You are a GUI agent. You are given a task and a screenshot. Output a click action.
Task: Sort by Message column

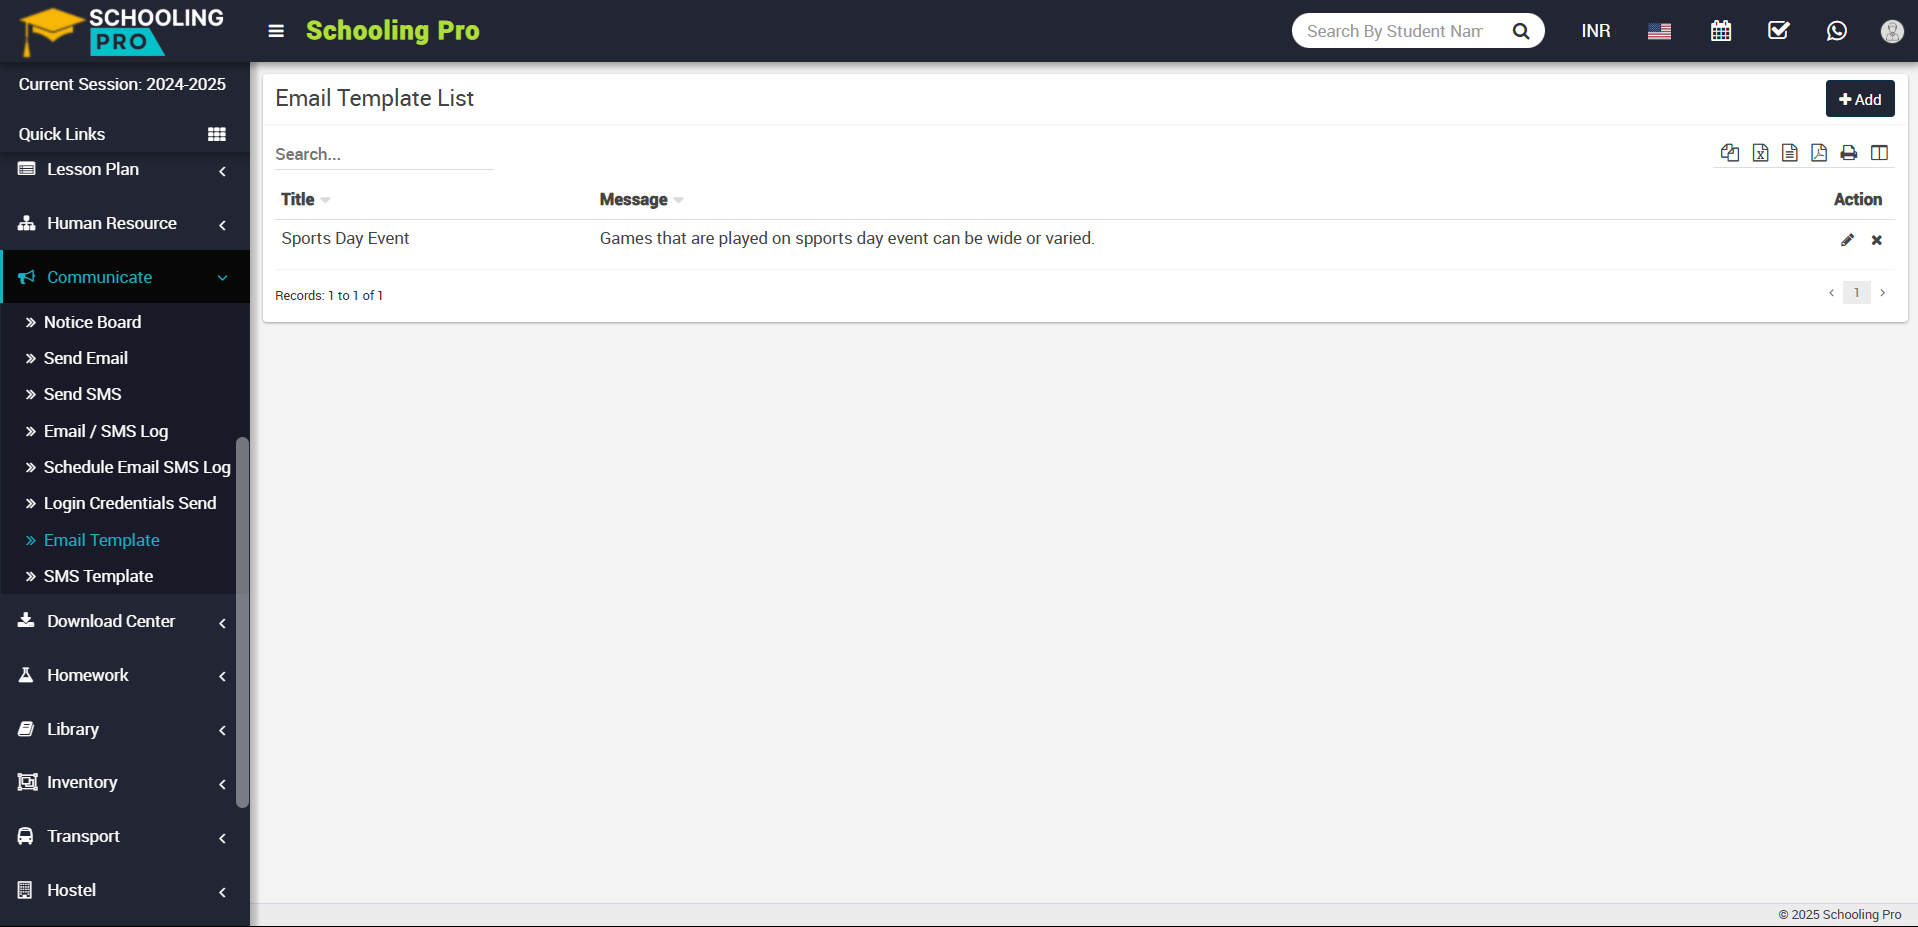point(641,199)
